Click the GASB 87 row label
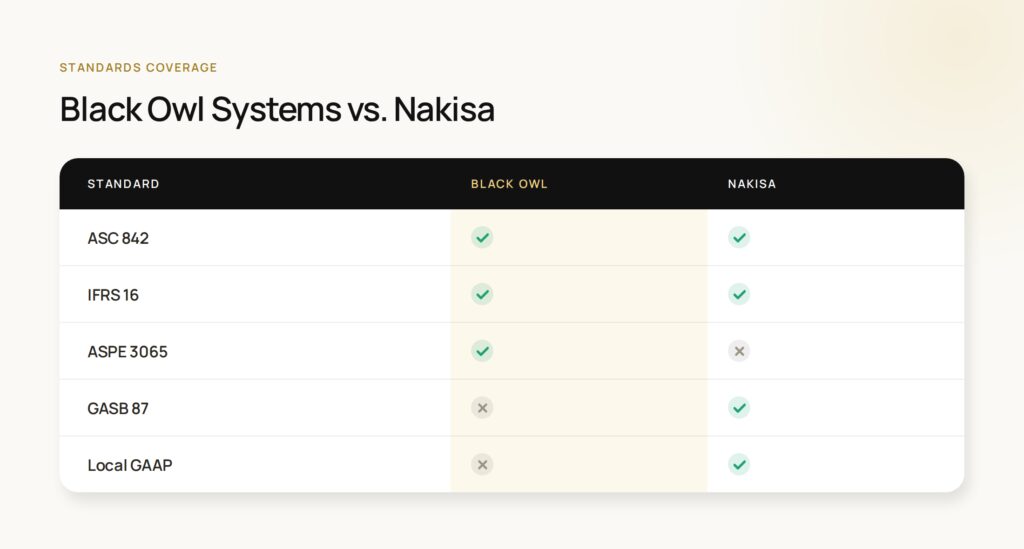Viewport: 1024px width, 549px height. (118, 409)
